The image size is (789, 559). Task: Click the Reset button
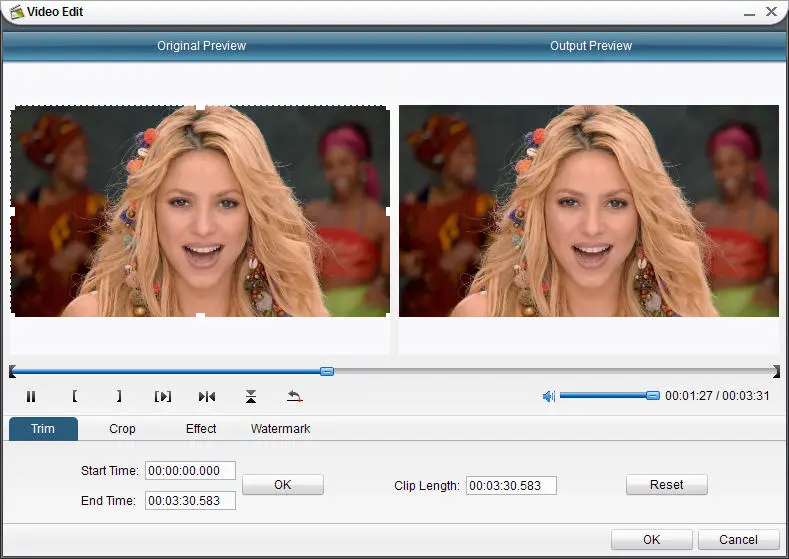point(667,485)
